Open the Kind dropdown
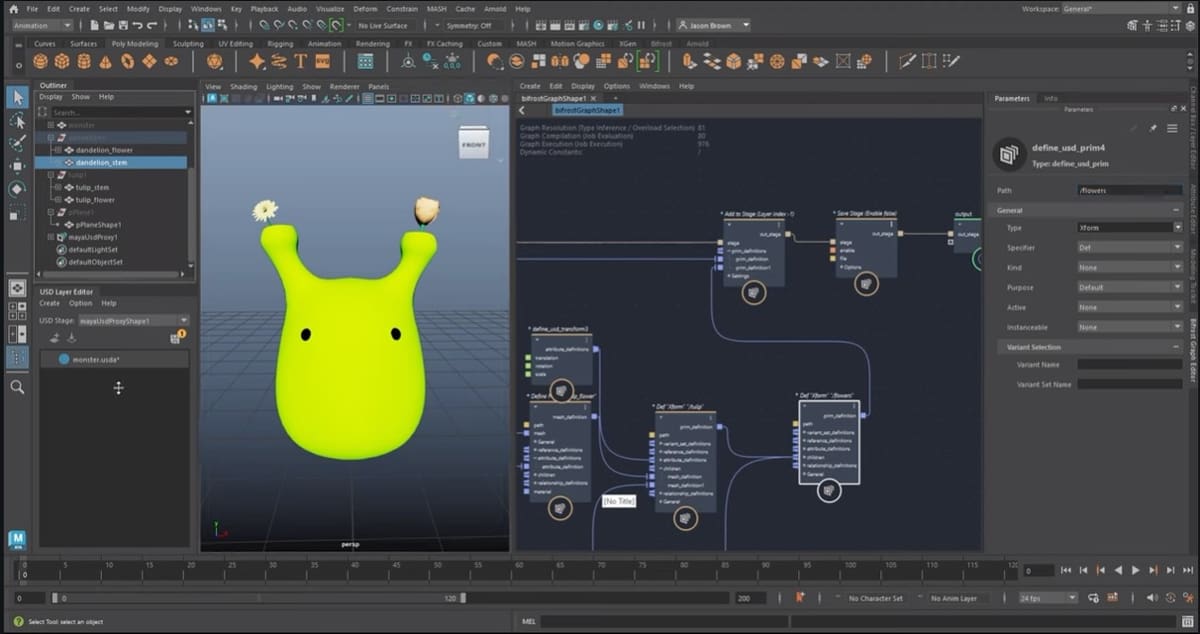1200x634 pixels. (1129, 268)
